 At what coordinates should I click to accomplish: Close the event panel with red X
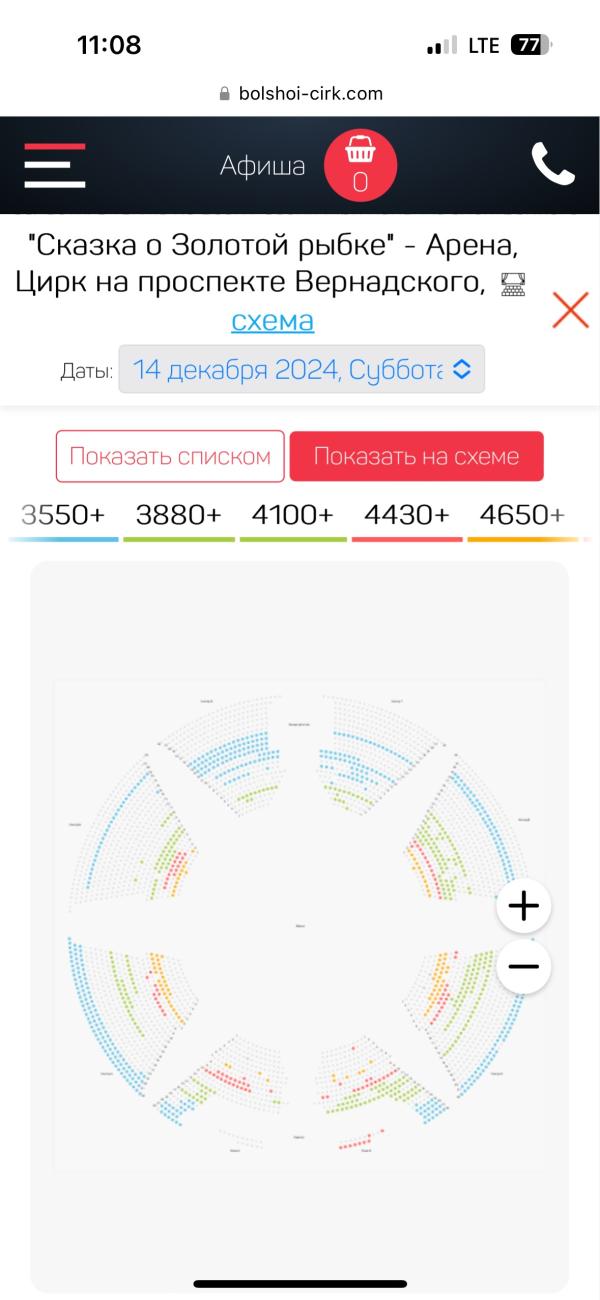pos(570,310)
